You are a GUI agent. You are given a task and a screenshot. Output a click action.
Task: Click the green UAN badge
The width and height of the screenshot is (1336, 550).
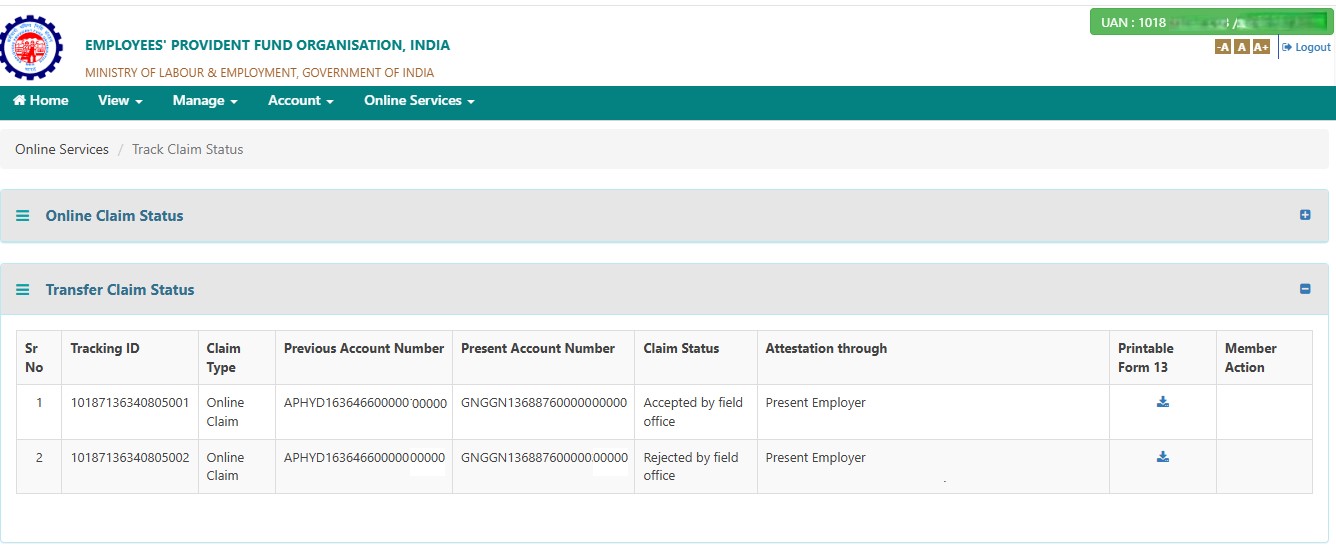click(1211, 22)
